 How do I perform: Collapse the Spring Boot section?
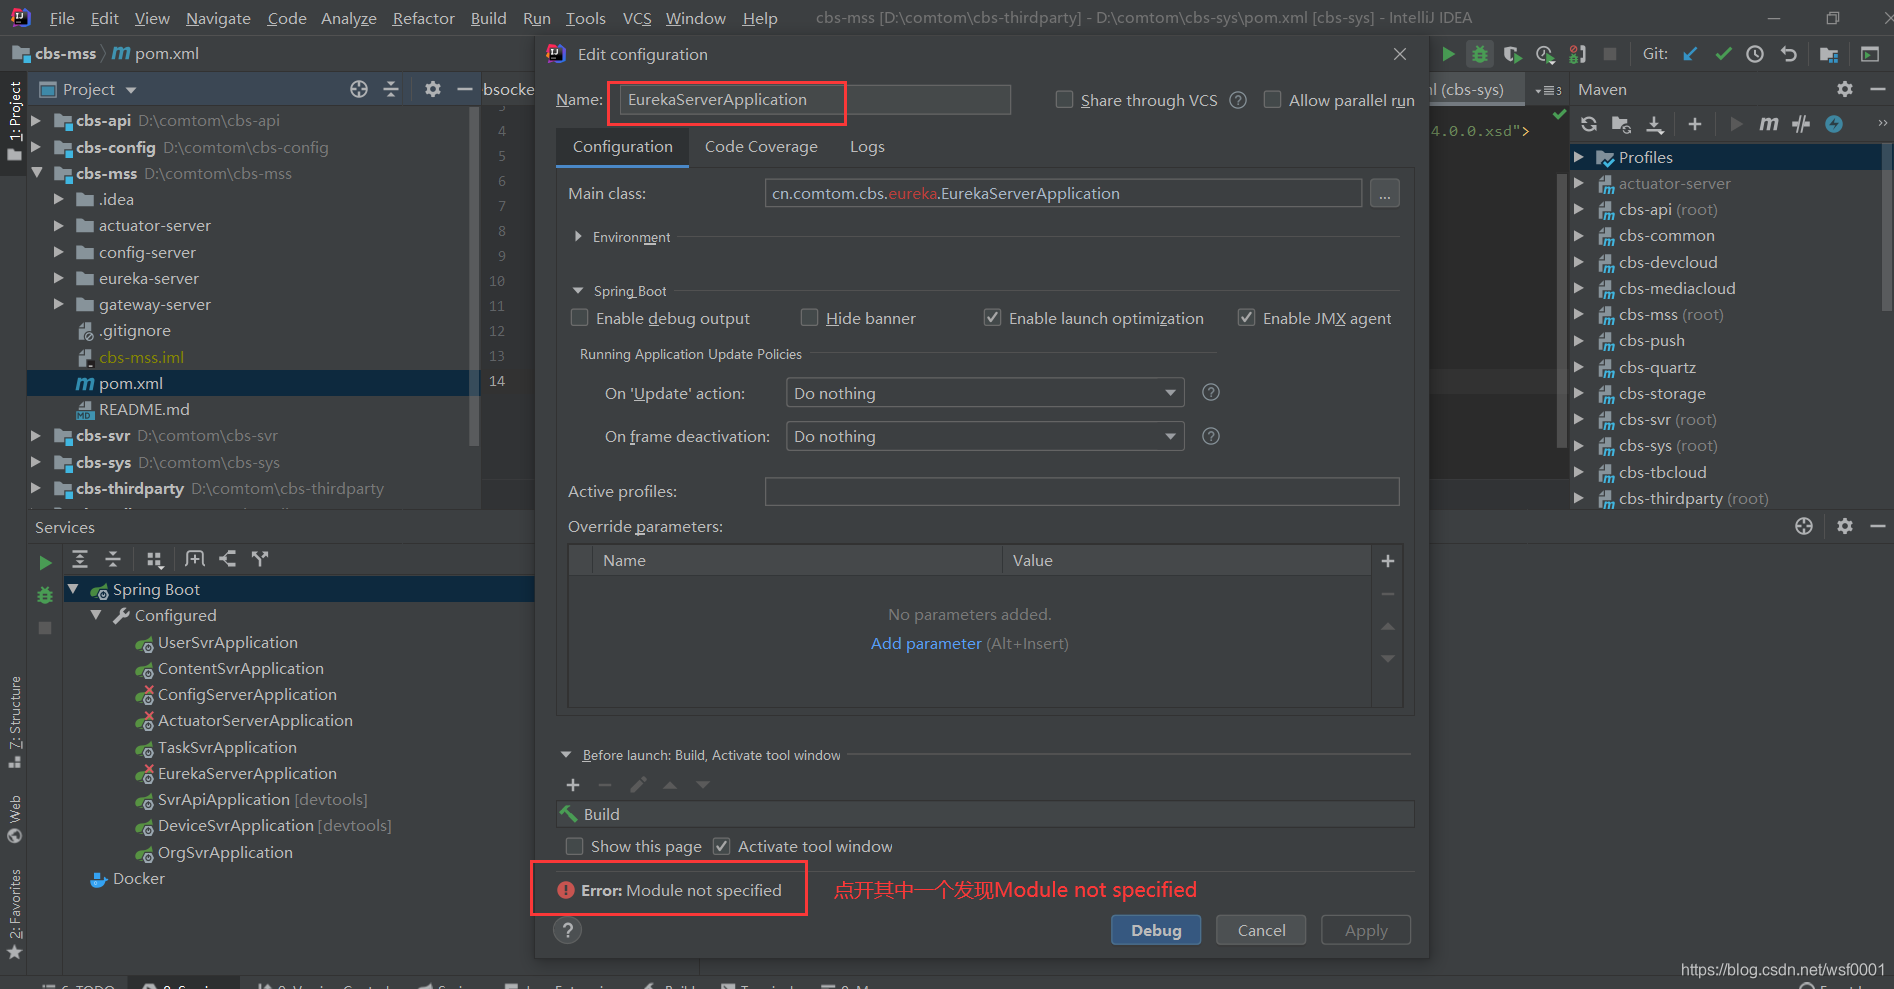tap(578, 290)
